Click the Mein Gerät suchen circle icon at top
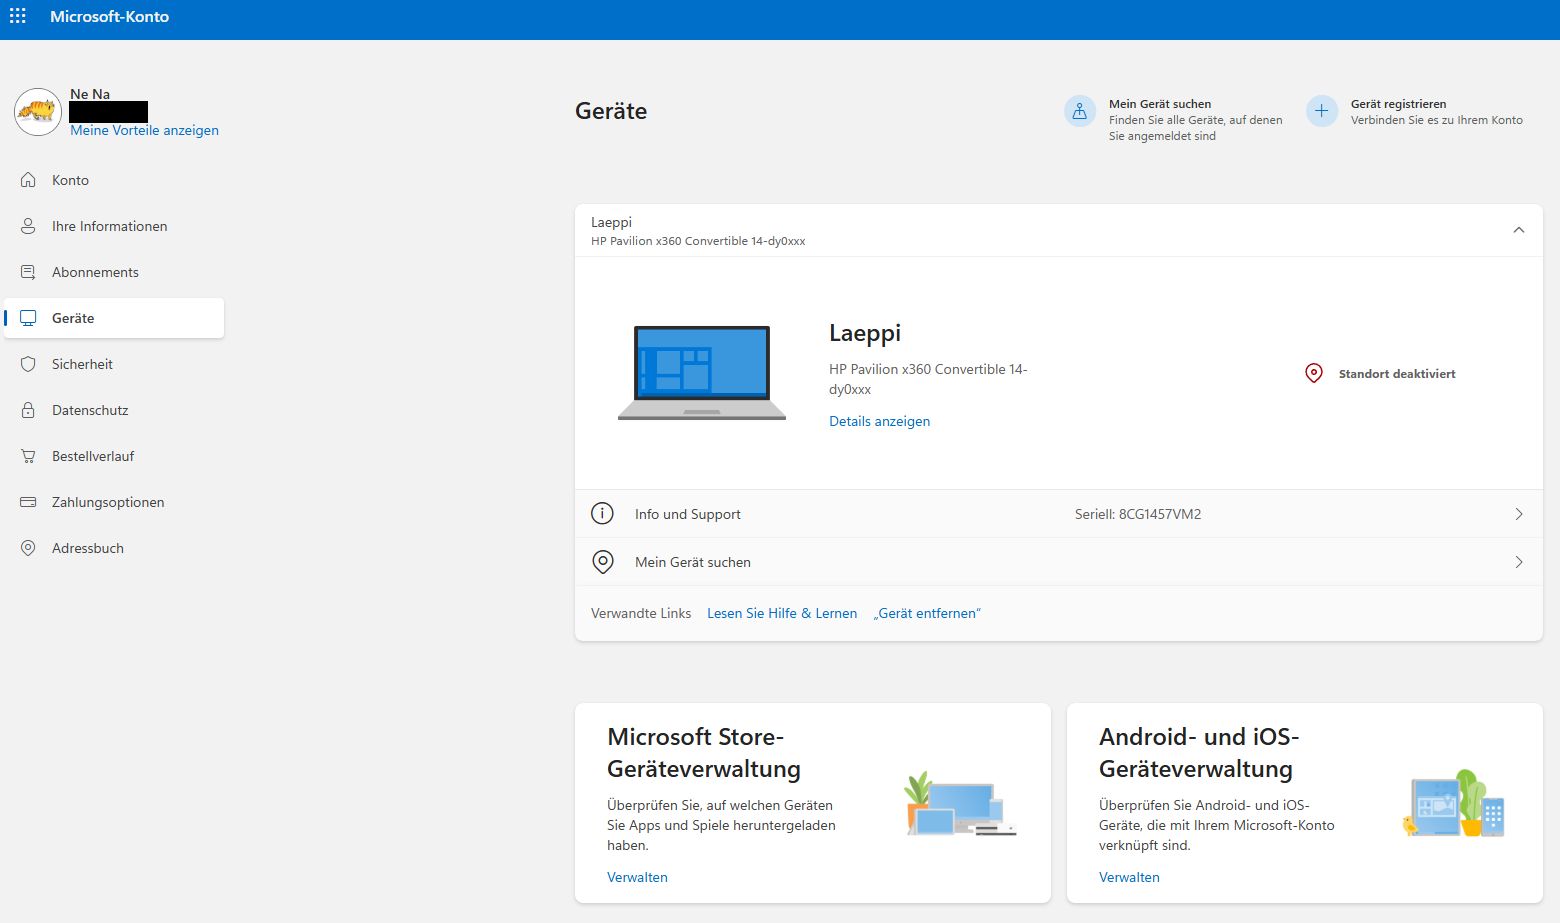 tap(1080, 111)
